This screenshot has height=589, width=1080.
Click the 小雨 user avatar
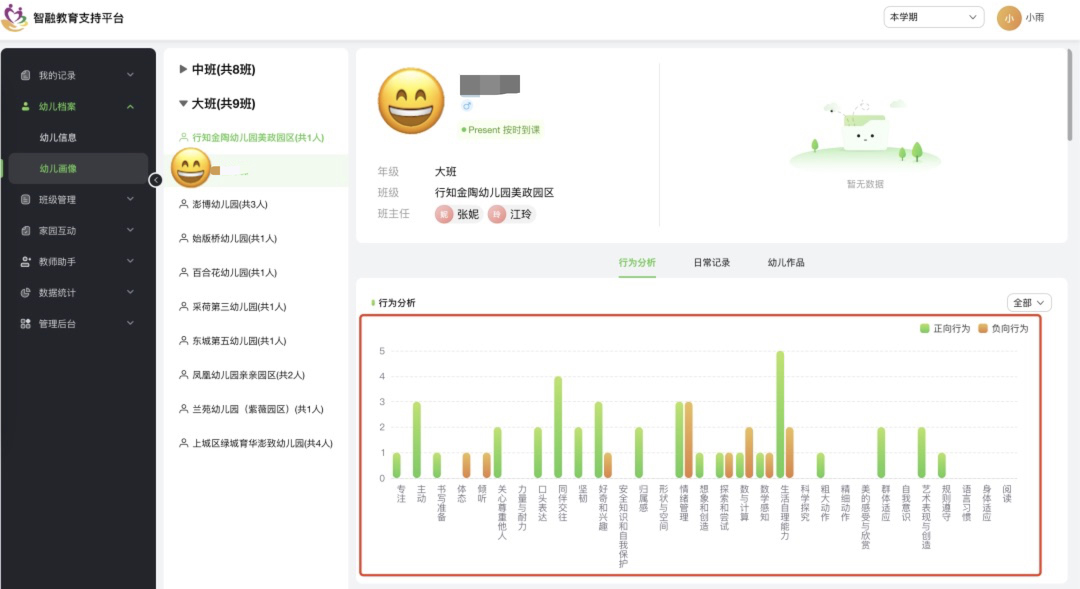1008,18
